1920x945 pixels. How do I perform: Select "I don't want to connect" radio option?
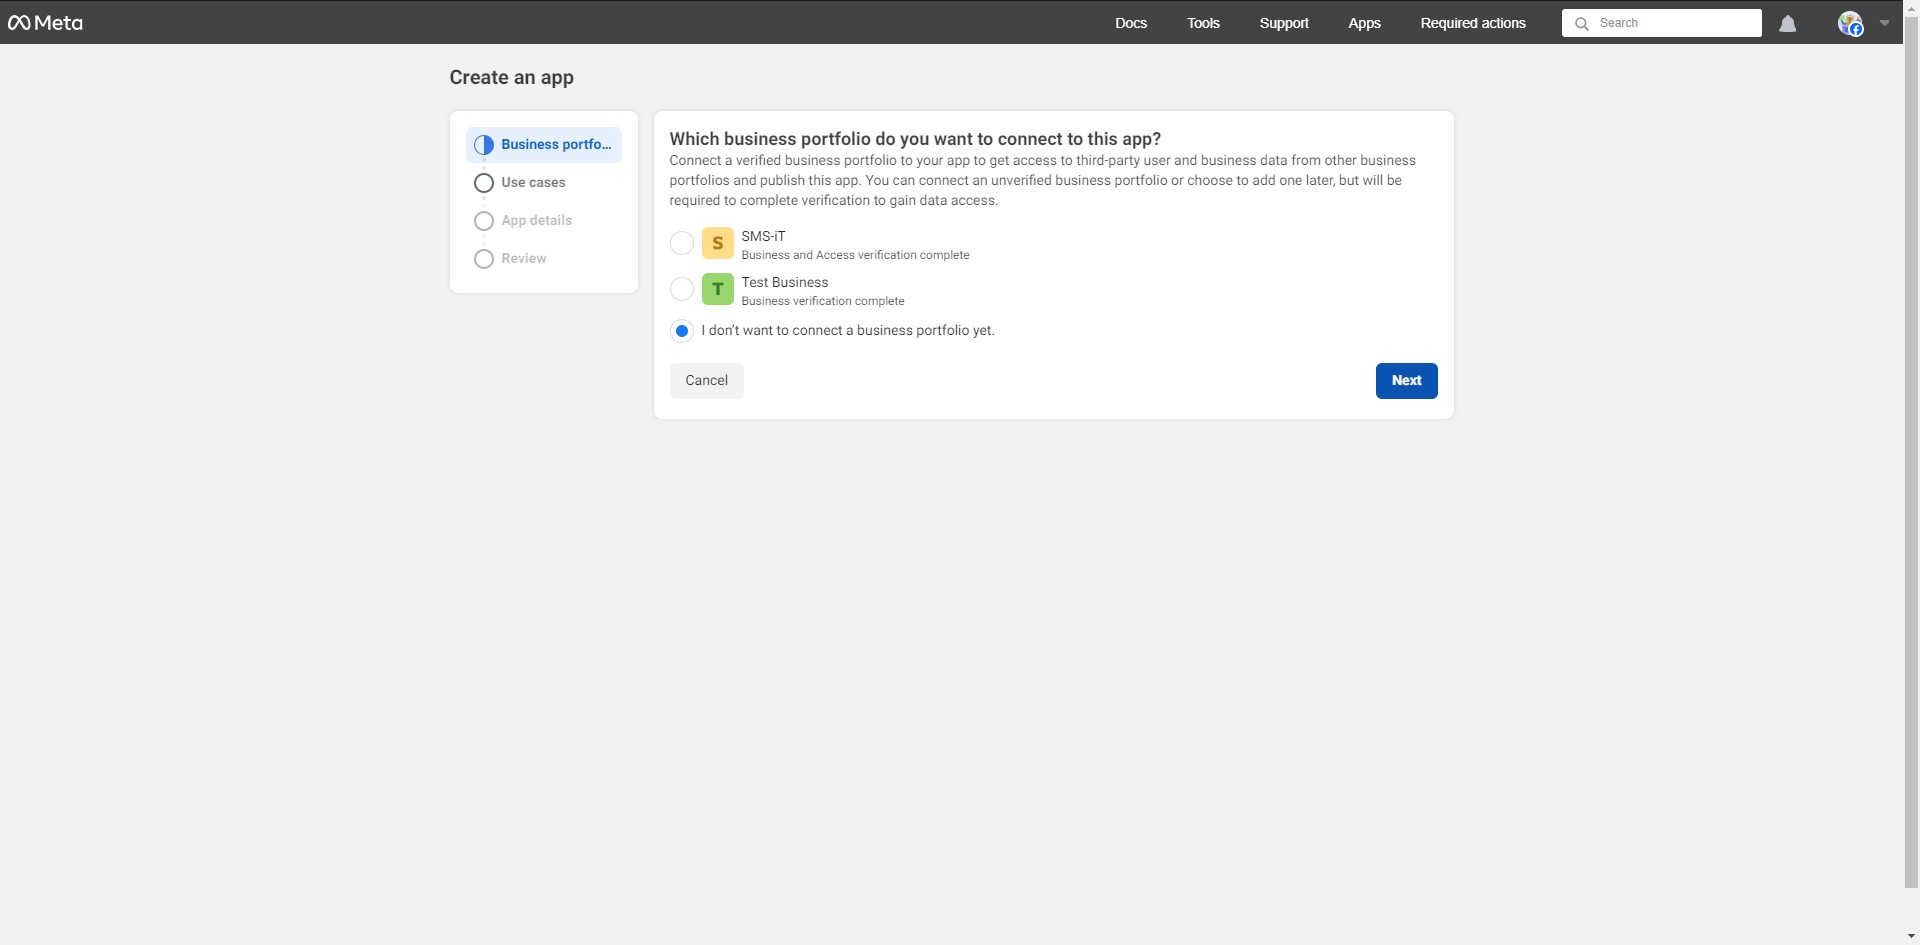pos(681,331)
